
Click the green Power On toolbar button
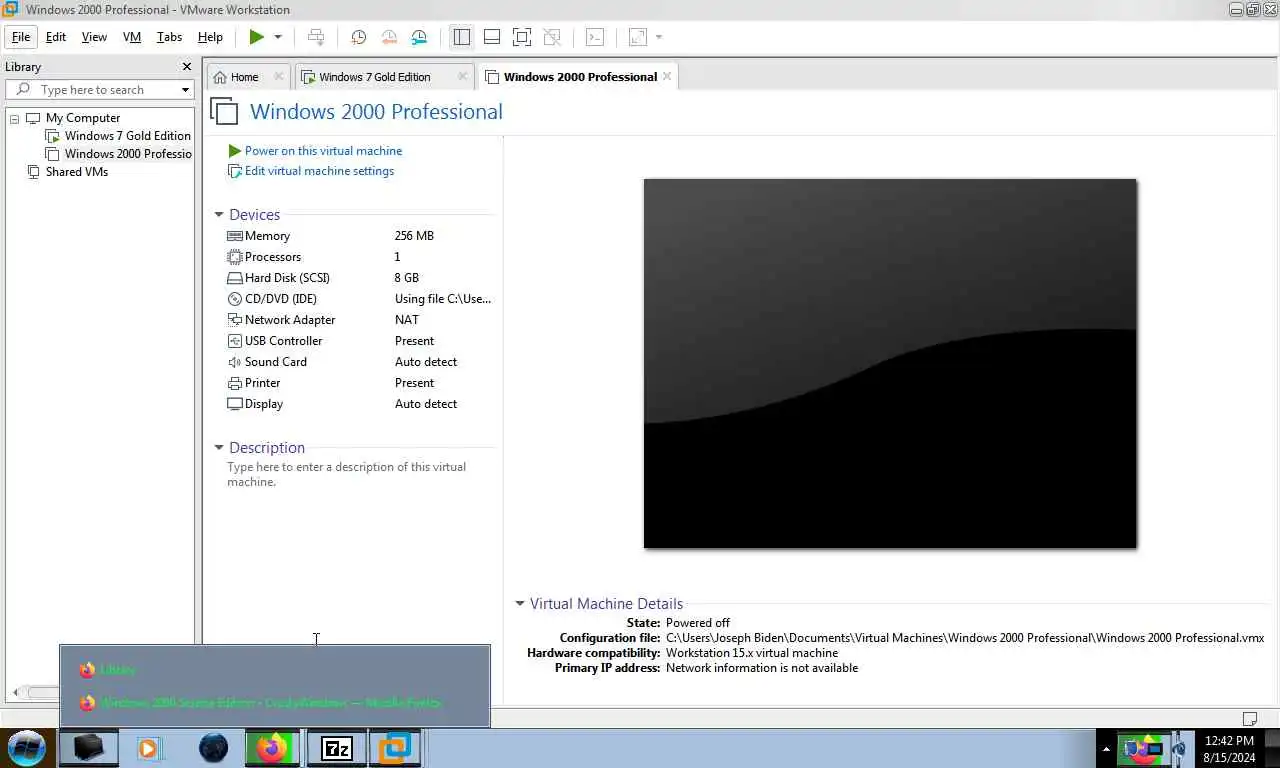[257, 37]
